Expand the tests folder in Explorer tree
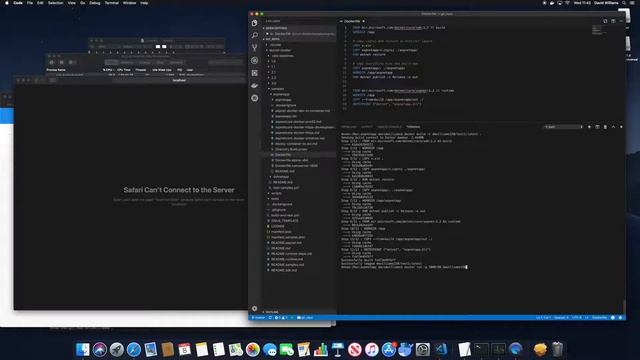This screenshot has width=640, height=360. pyautogui.click(x=275, y=199)
